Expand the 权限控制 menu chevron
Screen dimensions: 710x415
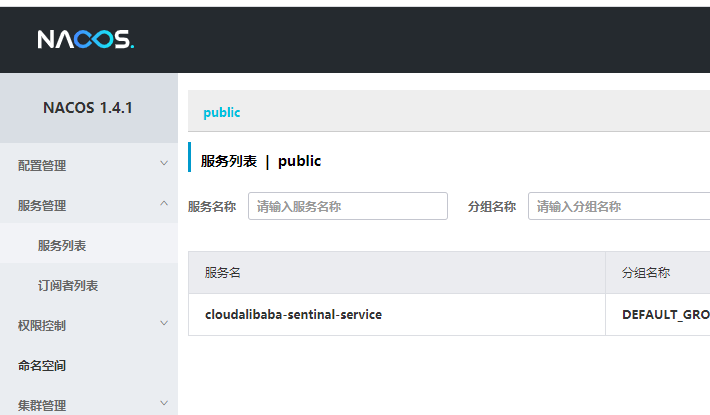click(164, 324)
